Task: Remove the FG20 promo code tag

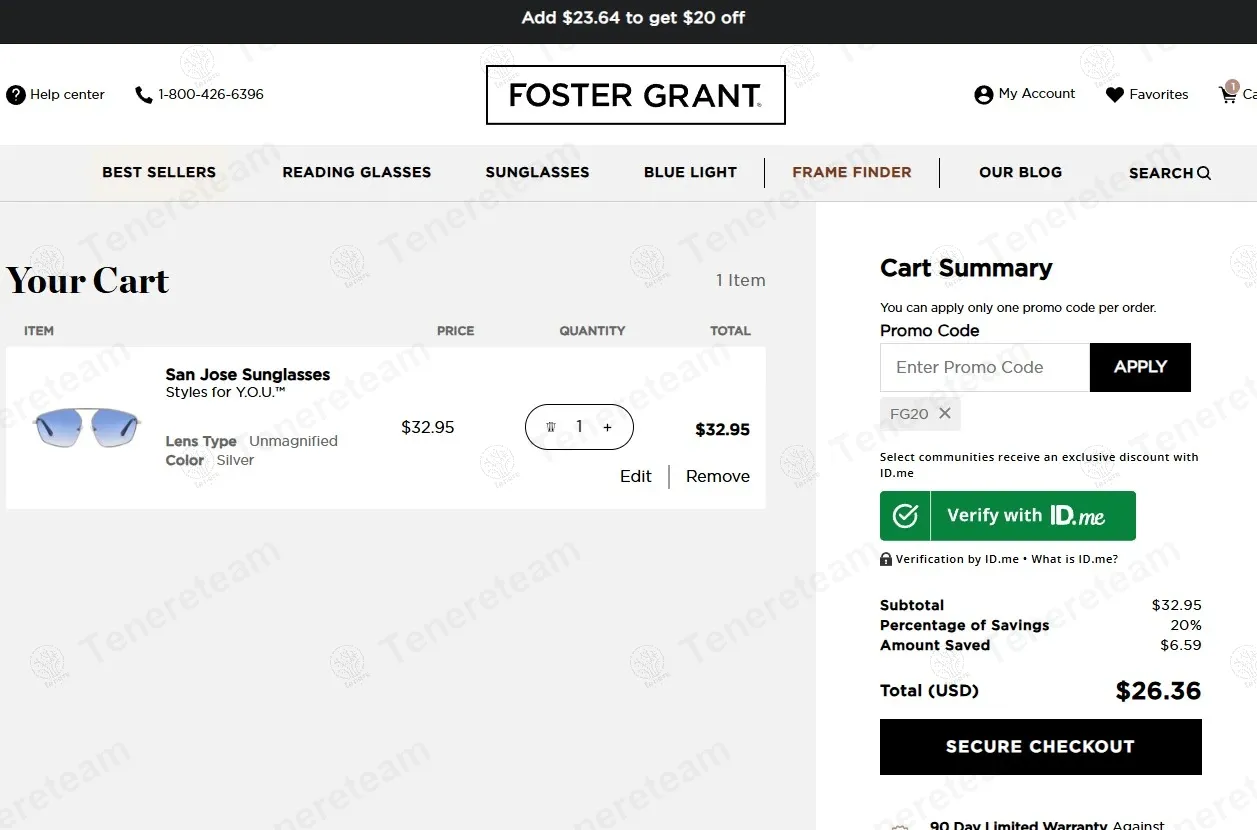Action: 945,413
